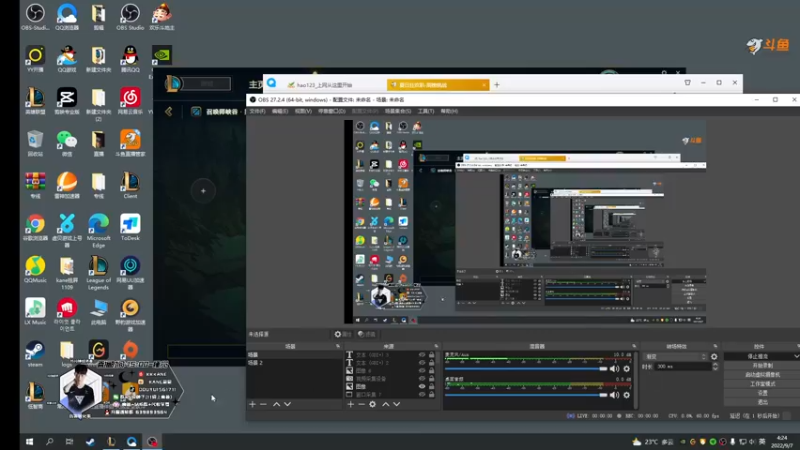Image resolution: width=800 pixels, height=450 pixels.
Task: Open League of Legends desktop shortcut
Action: click(x=98, y=273)
